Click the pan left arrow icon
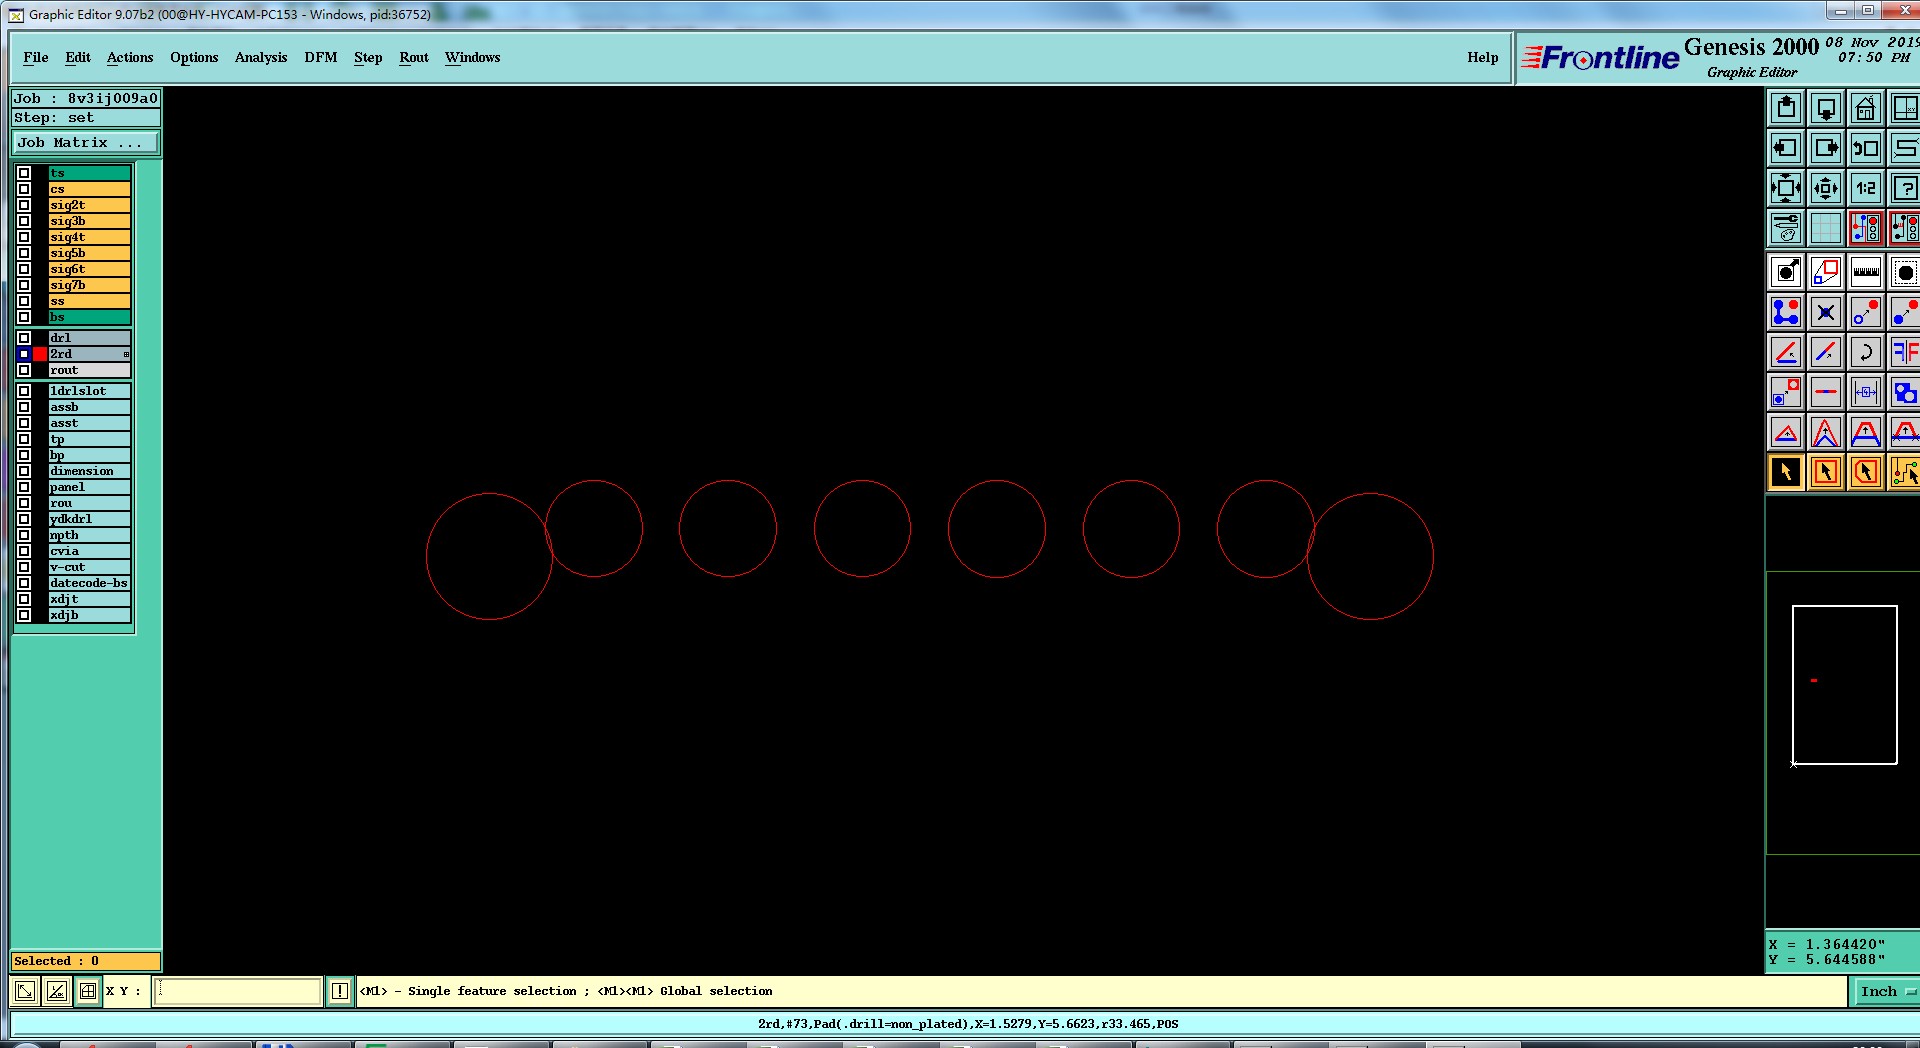1920x1048 pixels. 1786,148
